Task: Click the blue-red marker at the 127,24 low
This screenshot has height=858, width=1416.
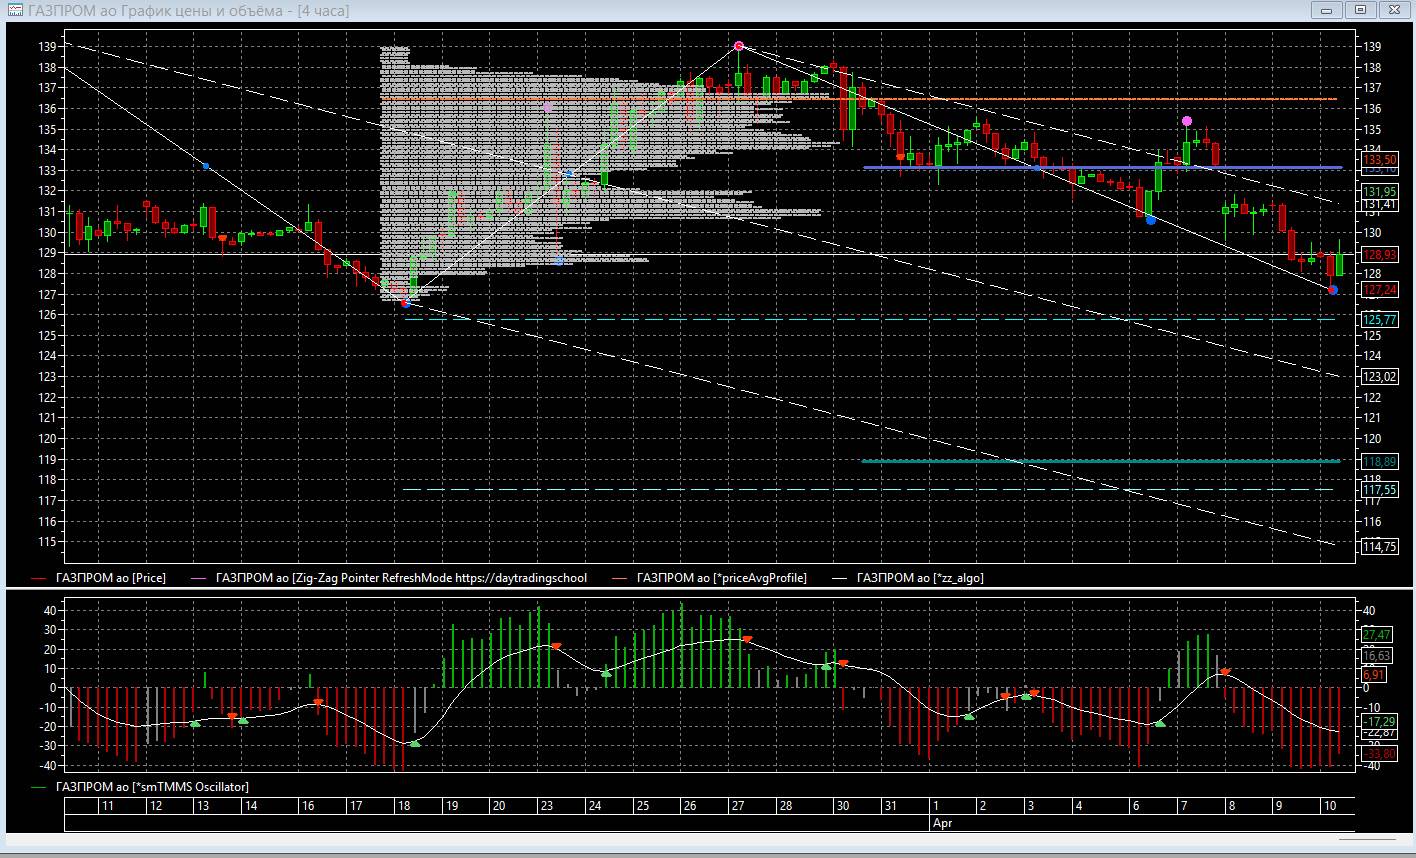Action: tap(1332, 290)
